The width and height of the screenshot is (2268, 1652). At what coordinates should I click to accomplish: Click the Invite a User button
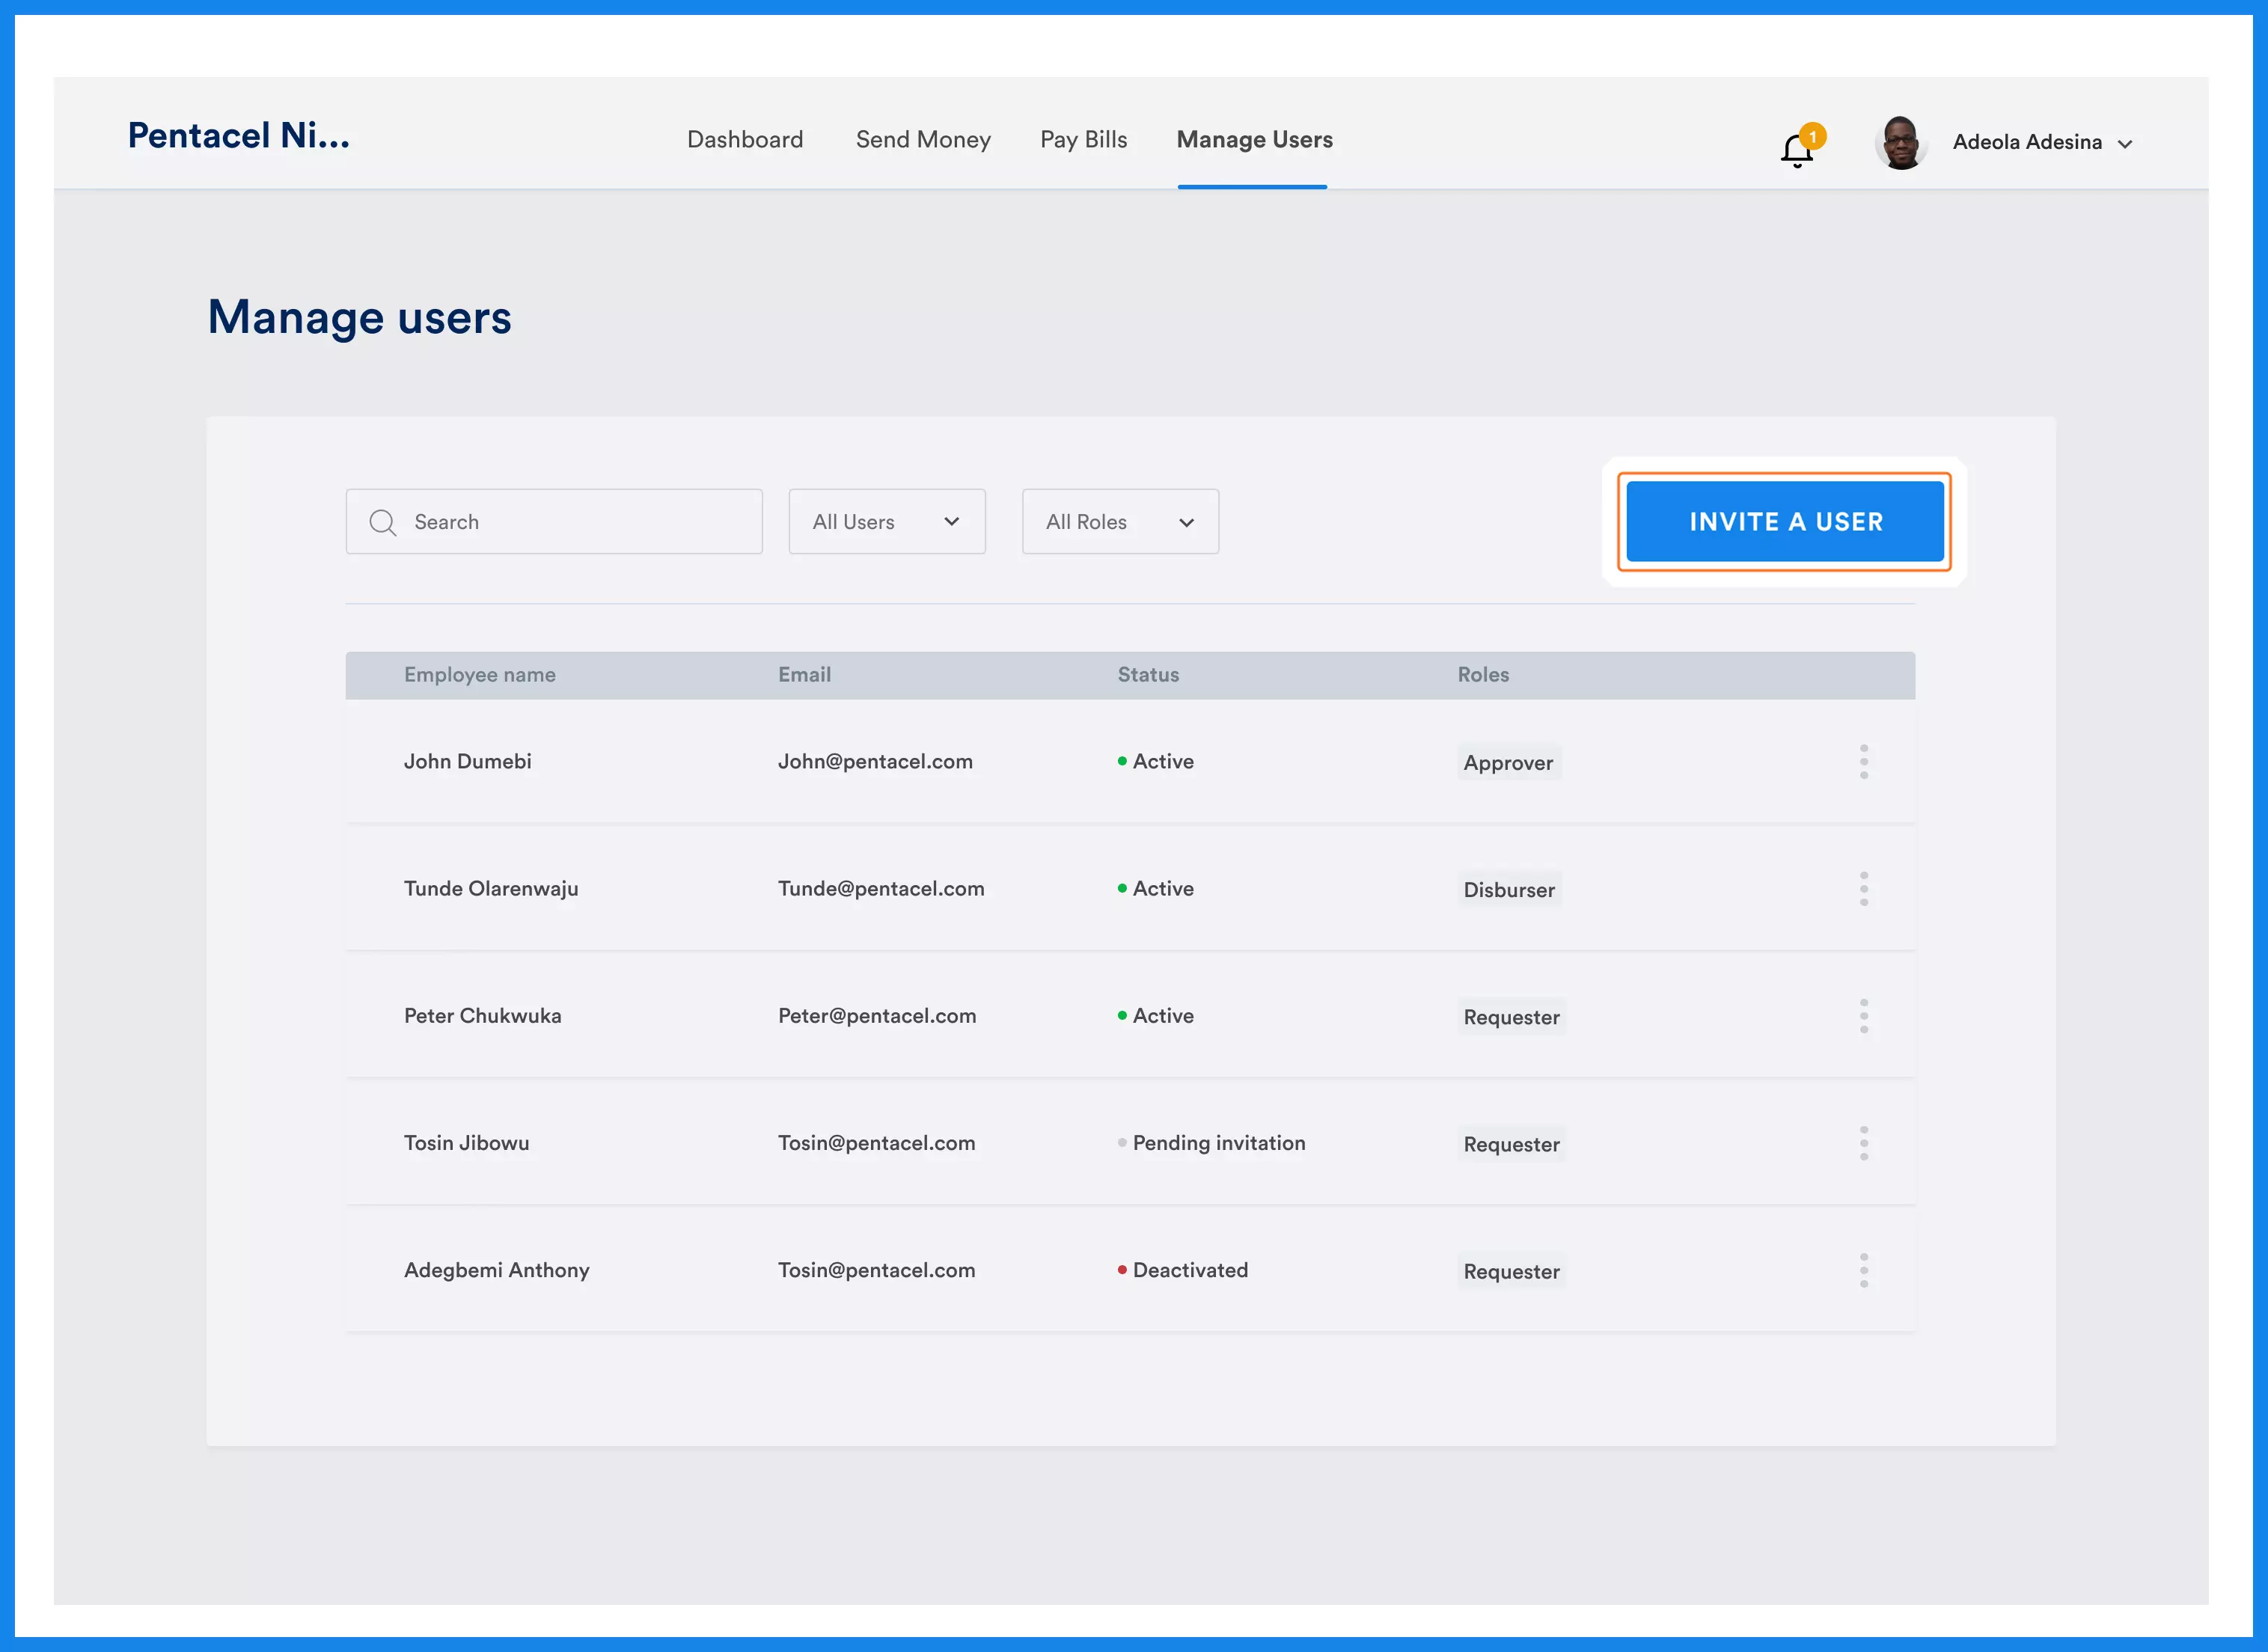coord(1785,522)
